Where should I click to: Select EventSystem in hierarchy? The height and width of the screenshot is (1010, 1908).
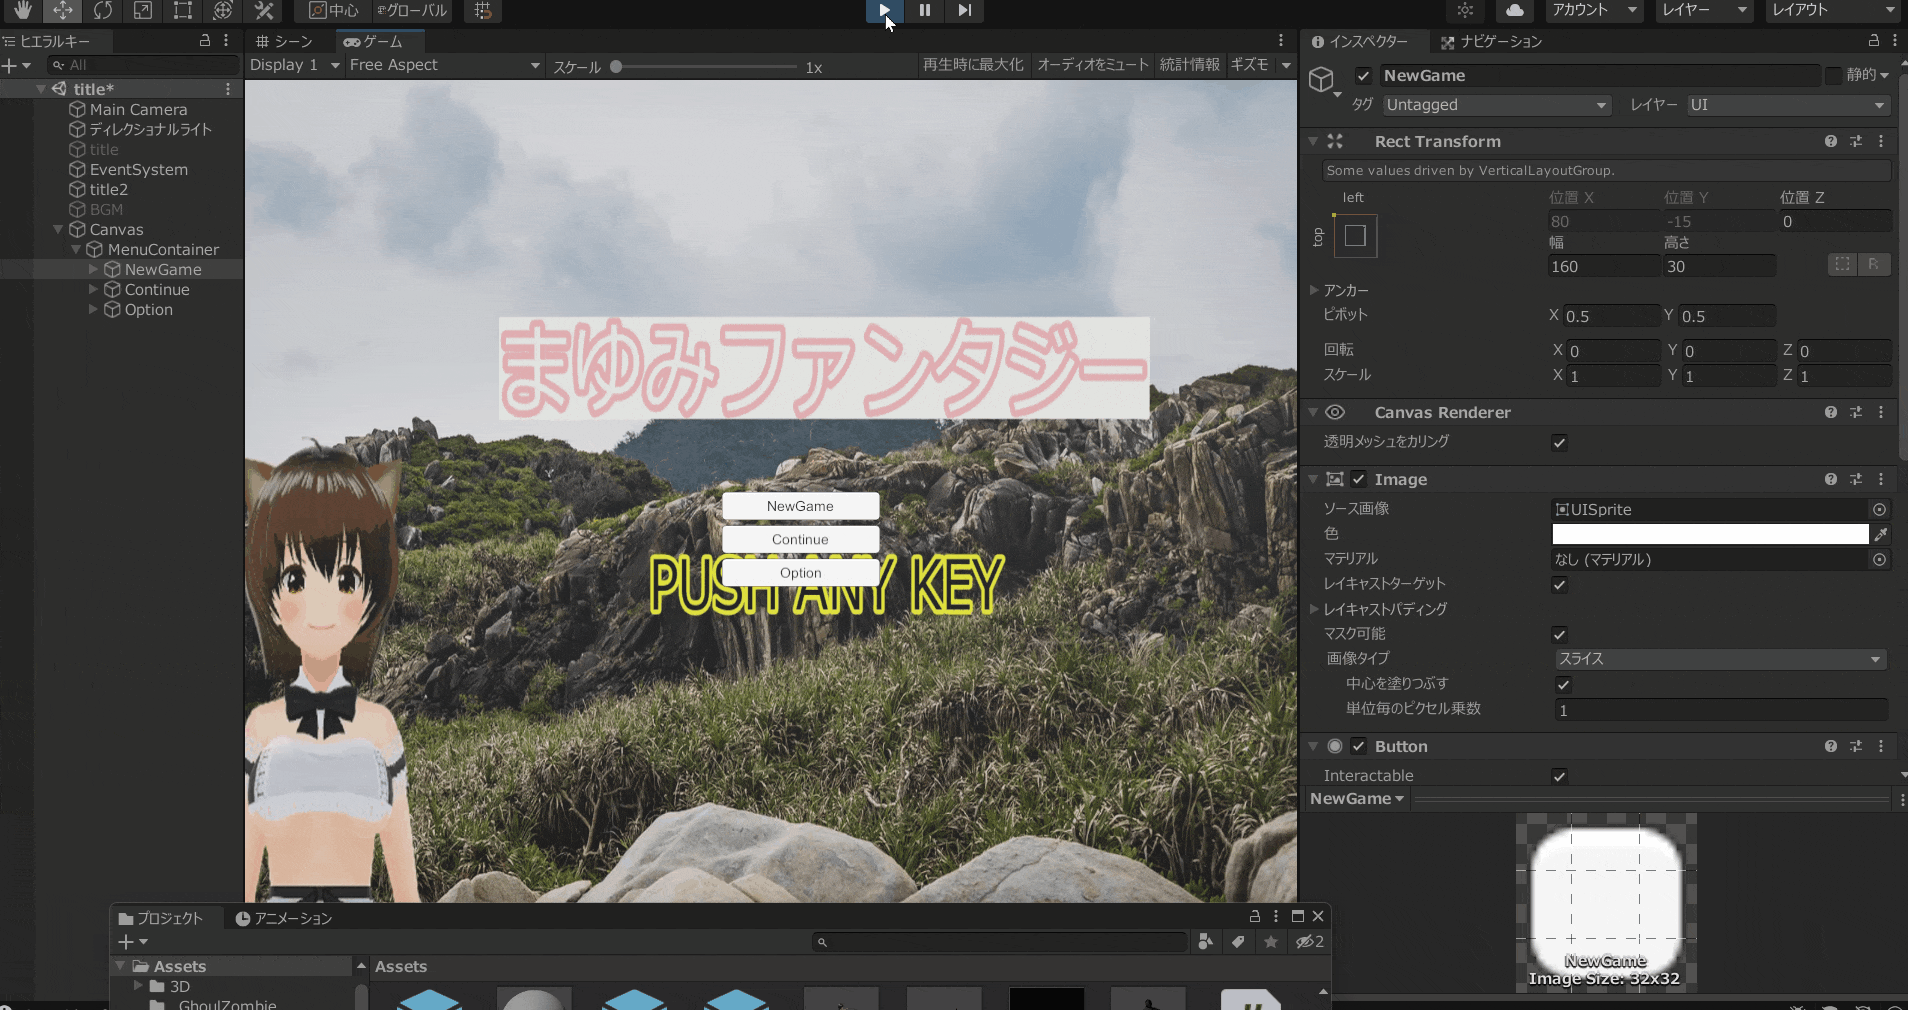(x=138, y=170)
